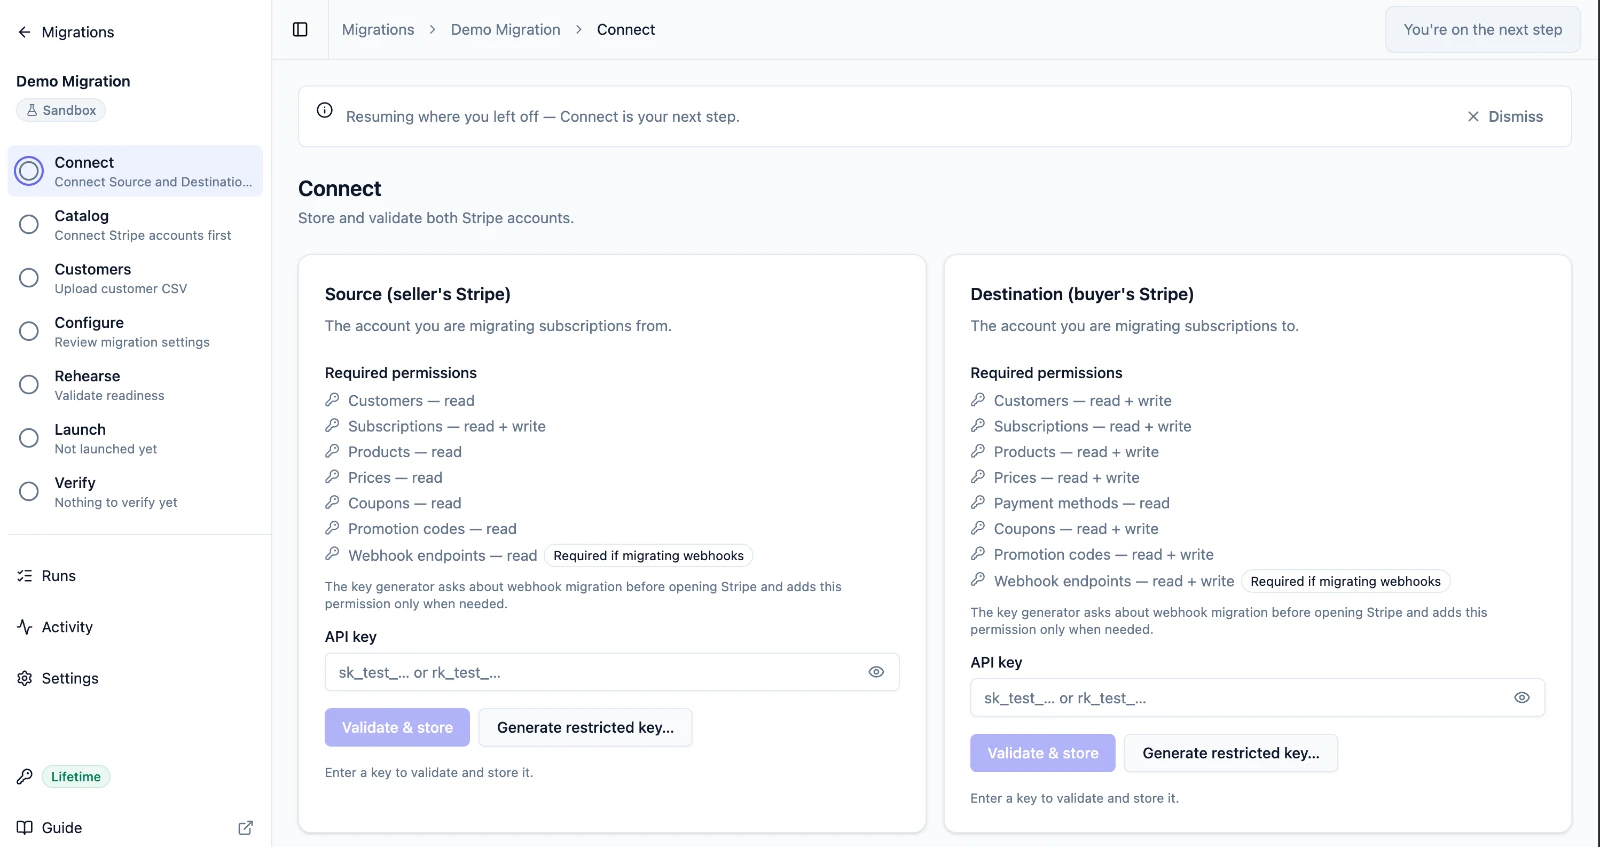Click key icon beside Destination 'Webhook endpoints — read + write'
This screenshot has height=847, width=1600.
coord(978,580)
